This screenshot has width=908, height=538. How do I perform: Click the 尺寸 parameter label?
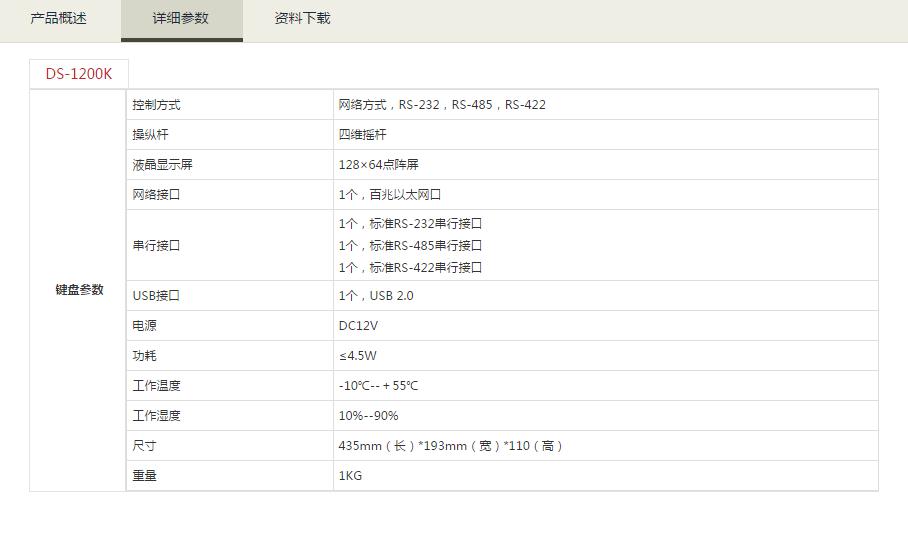[145, 446]
